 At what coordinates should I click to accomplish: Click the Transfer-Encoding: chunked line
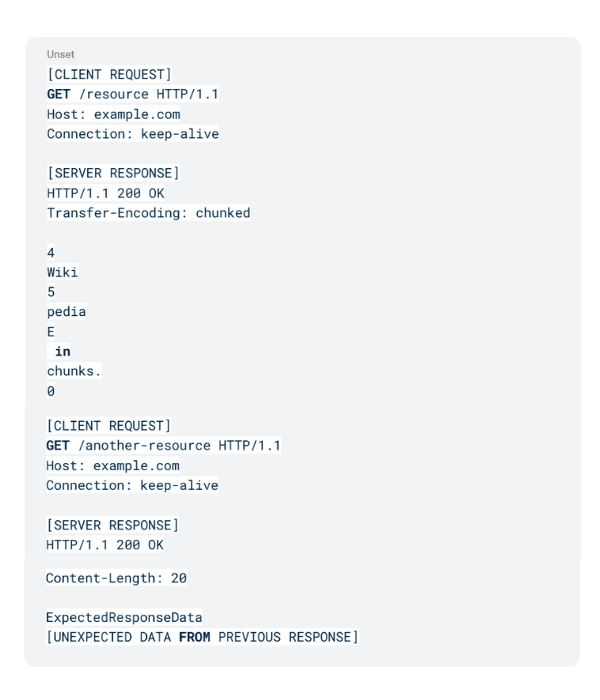149,213
